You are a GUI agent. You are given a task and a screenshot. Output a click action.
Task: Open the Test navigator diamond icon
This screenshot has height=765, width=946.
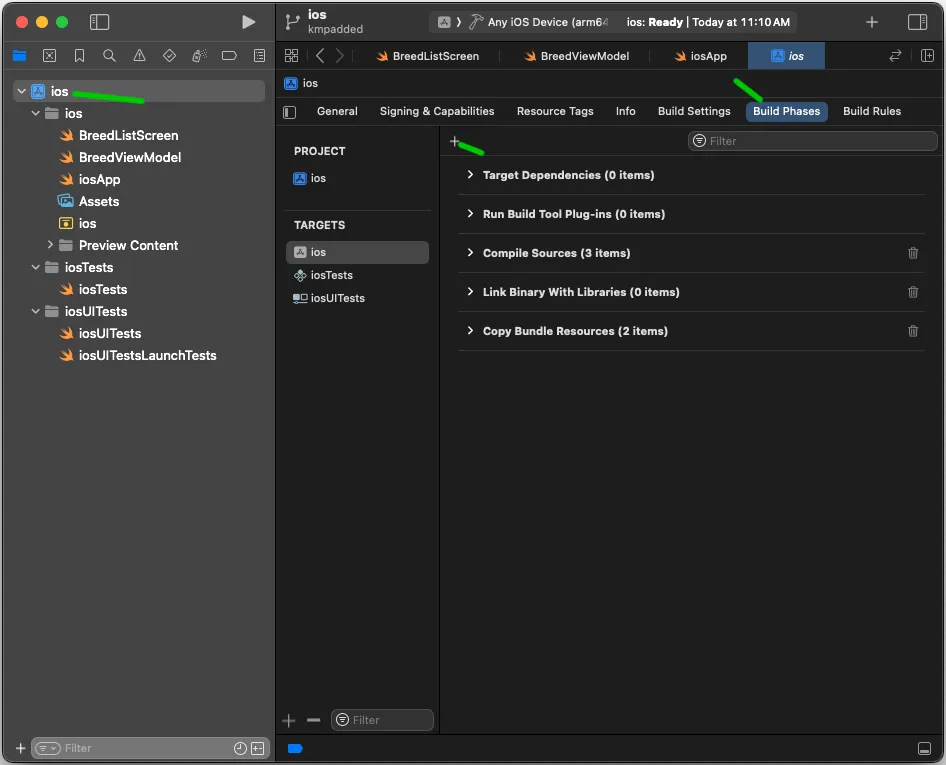(x=170, y=56)
